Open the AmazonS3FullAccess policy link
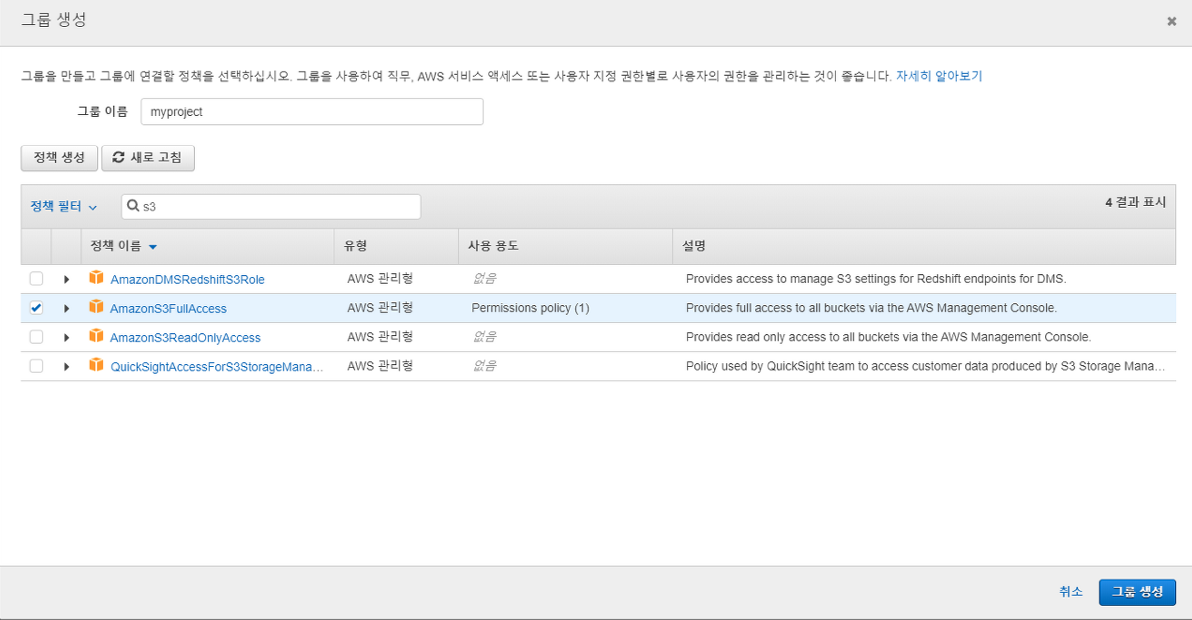Viewport: 1192px width, 620px height. [x=168, y=308]
